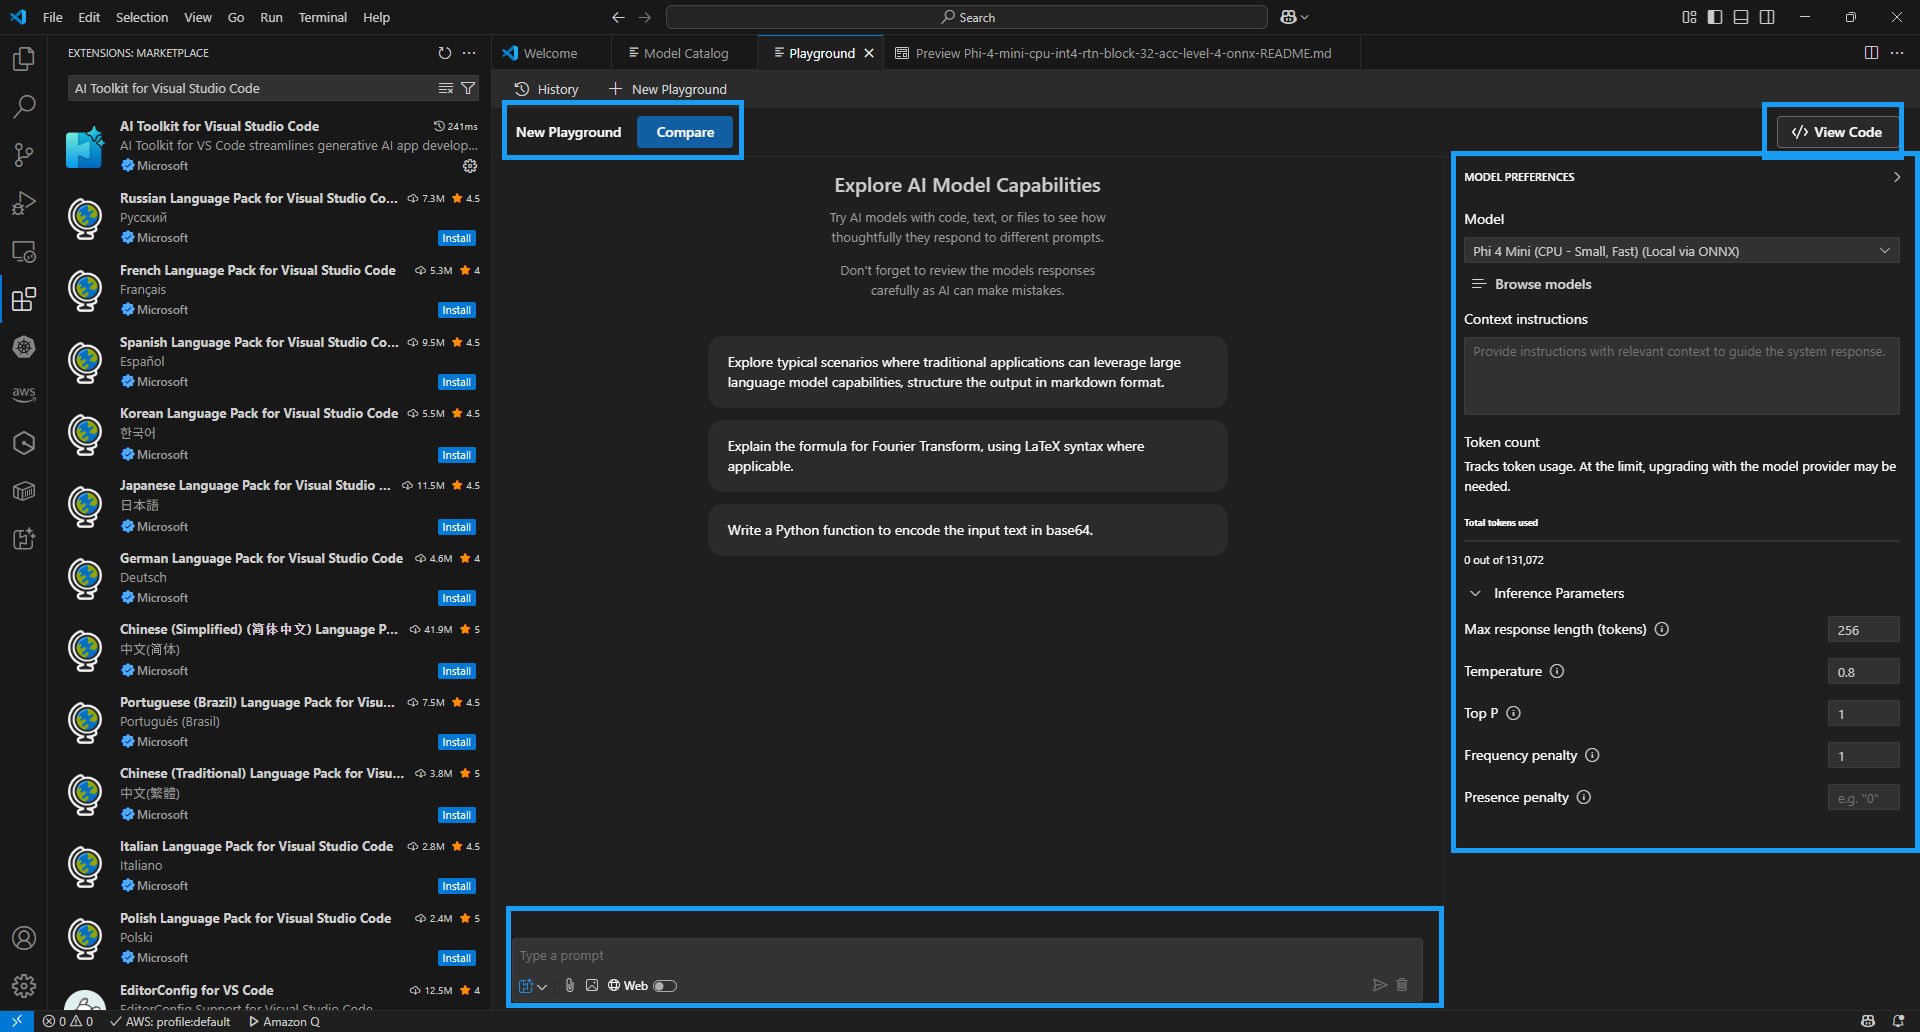
Task: Send the prompt with the arrow icon
Action: pos(1380,985)
